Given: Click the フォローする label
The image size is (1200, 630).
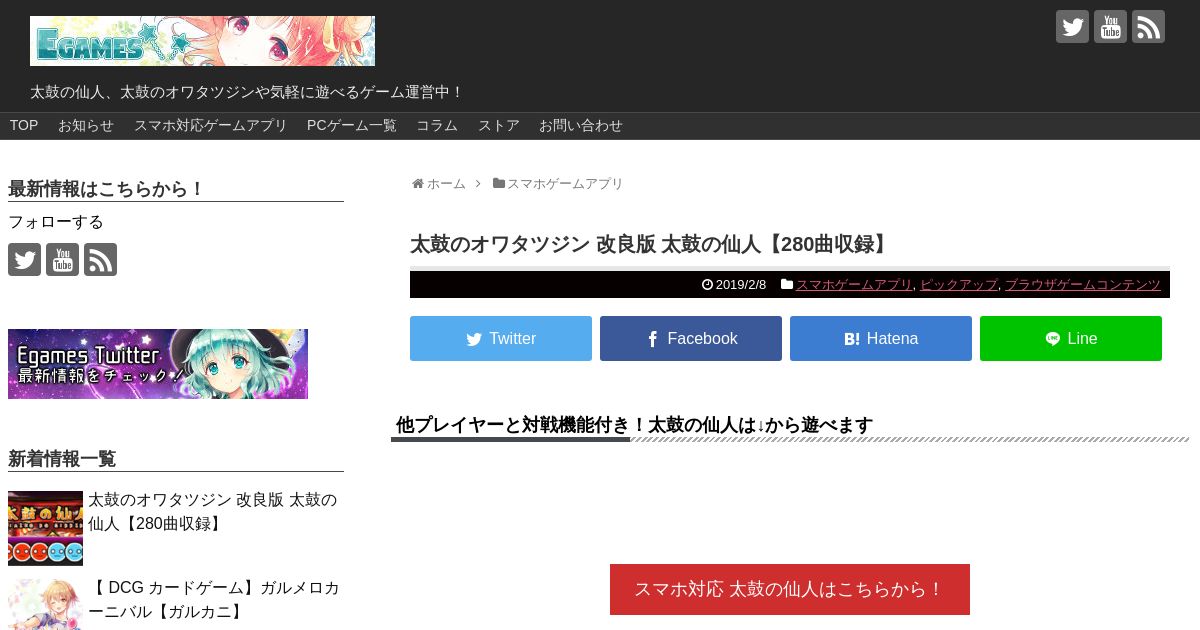Looking at the screenshot, I should coord(56,222).
